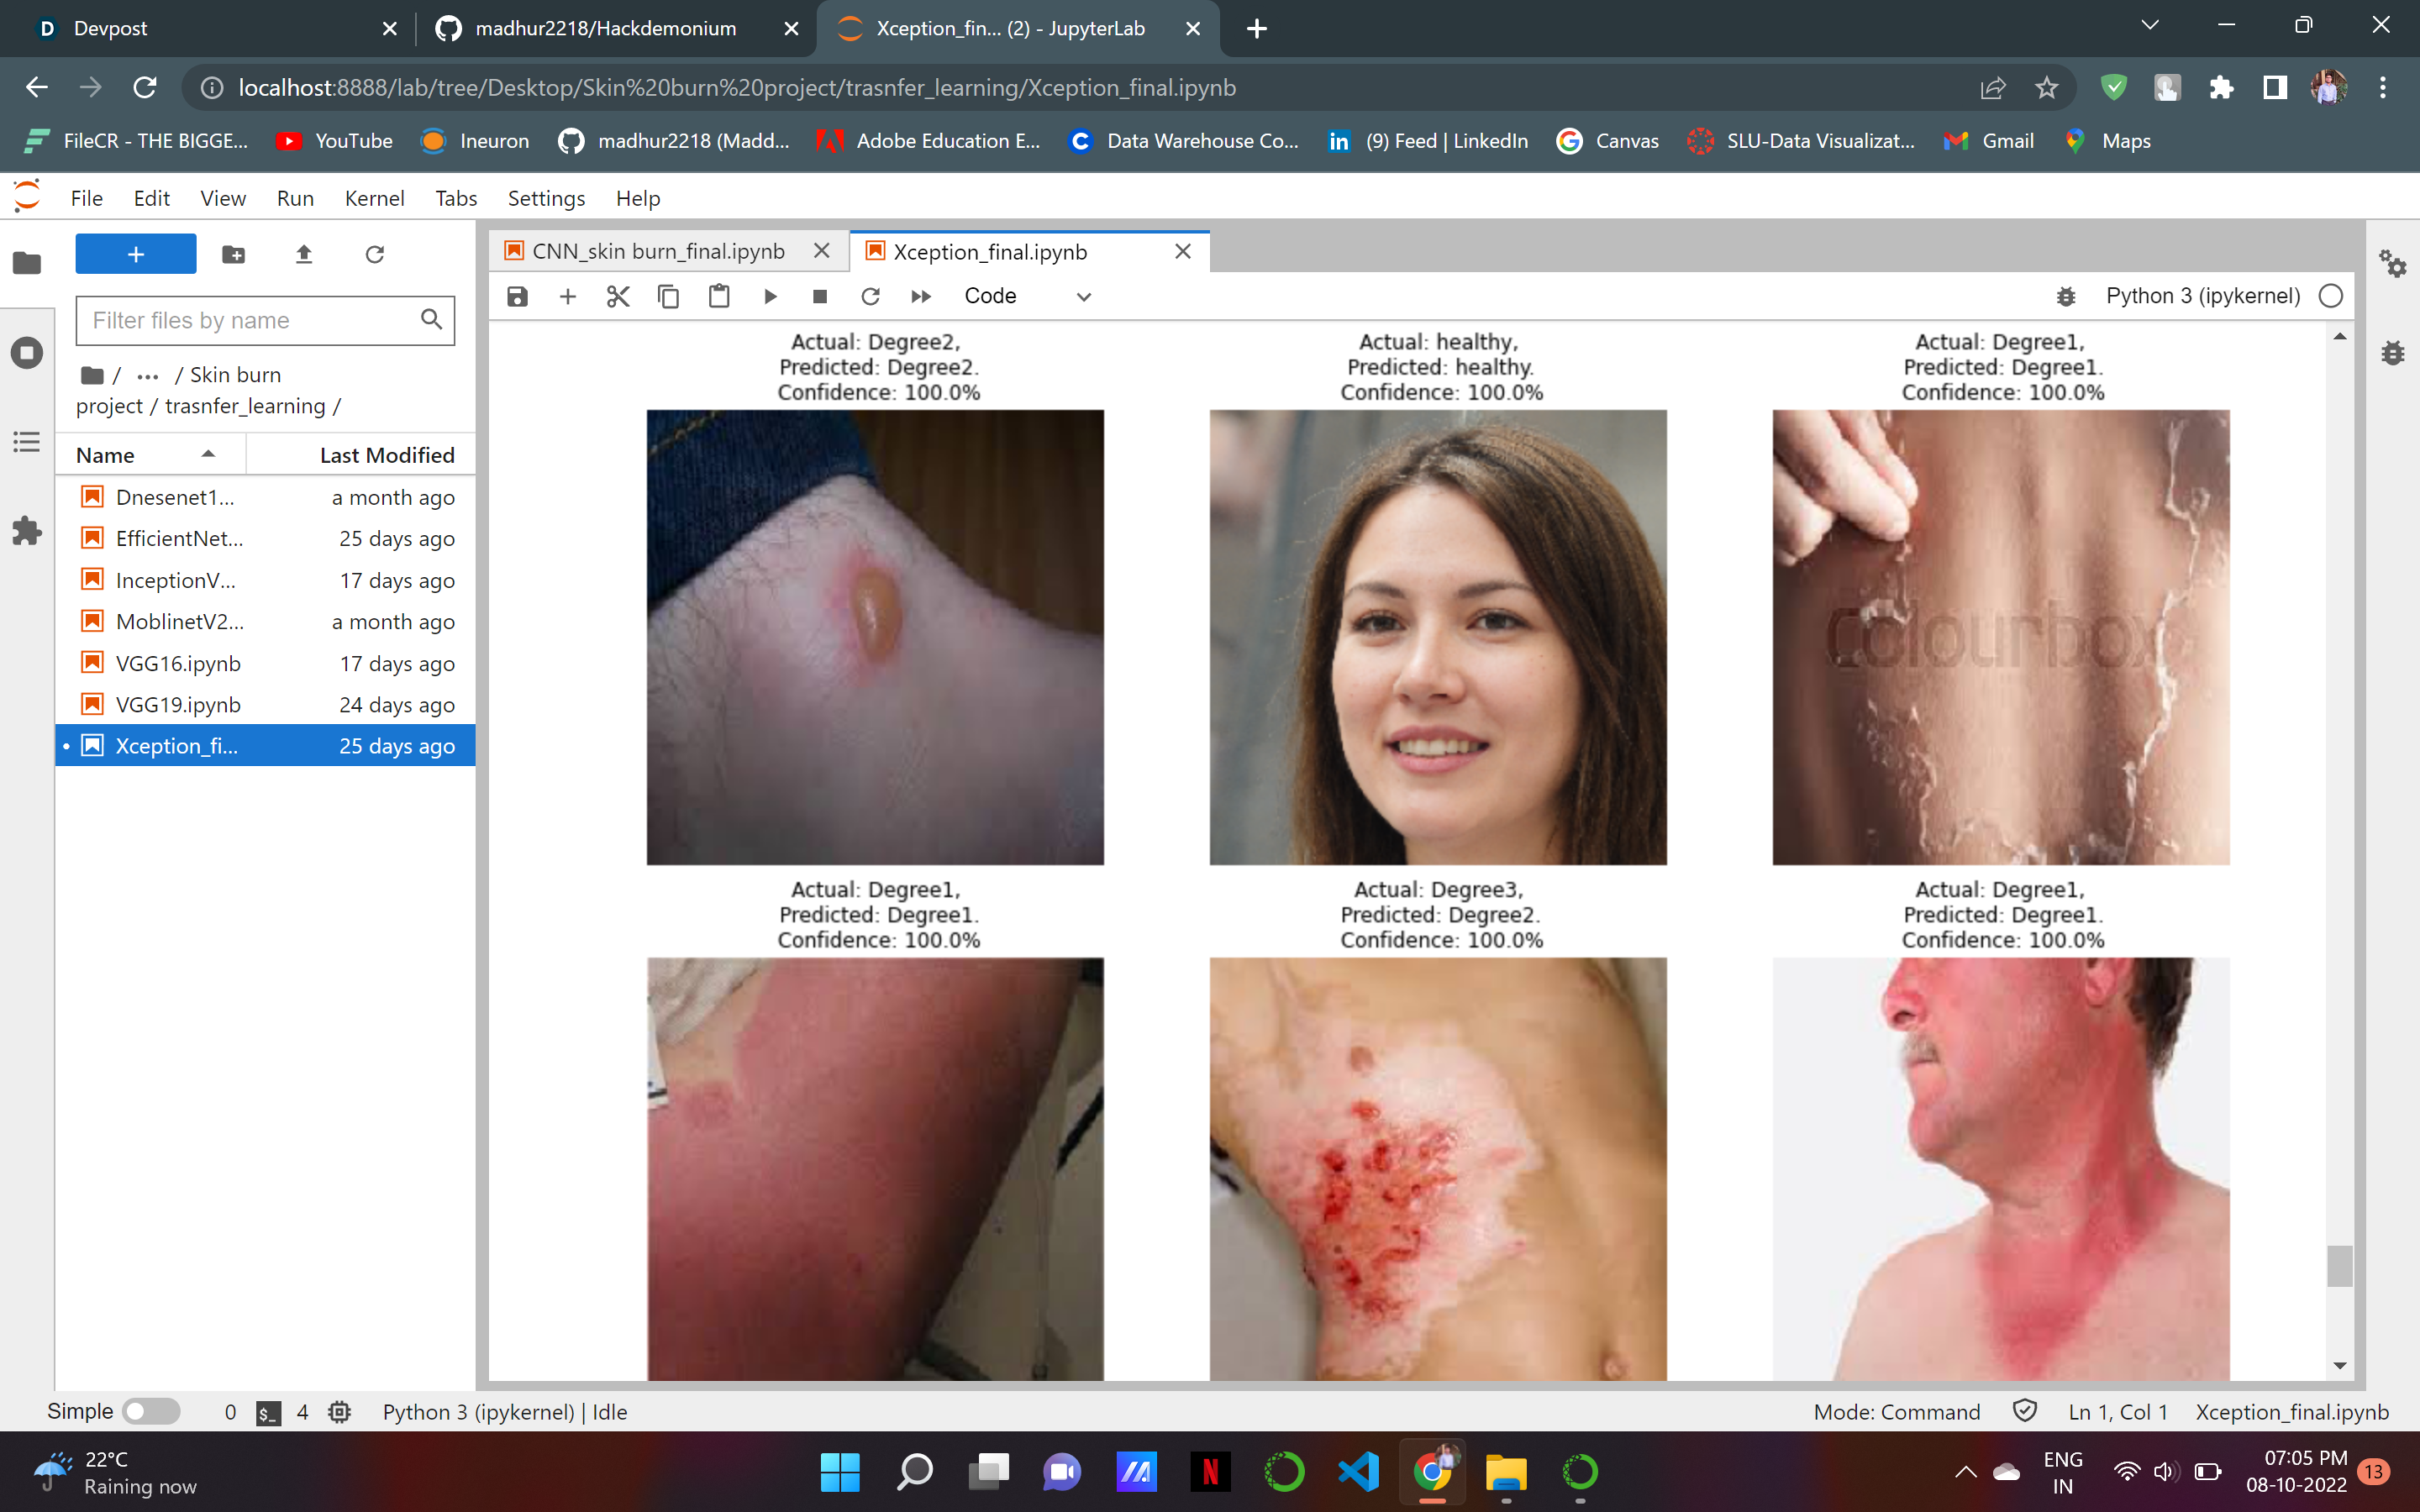Interrupt the kernel with stop icon
Screen dimensions: 2420x1512
click(x=820, y=296)
